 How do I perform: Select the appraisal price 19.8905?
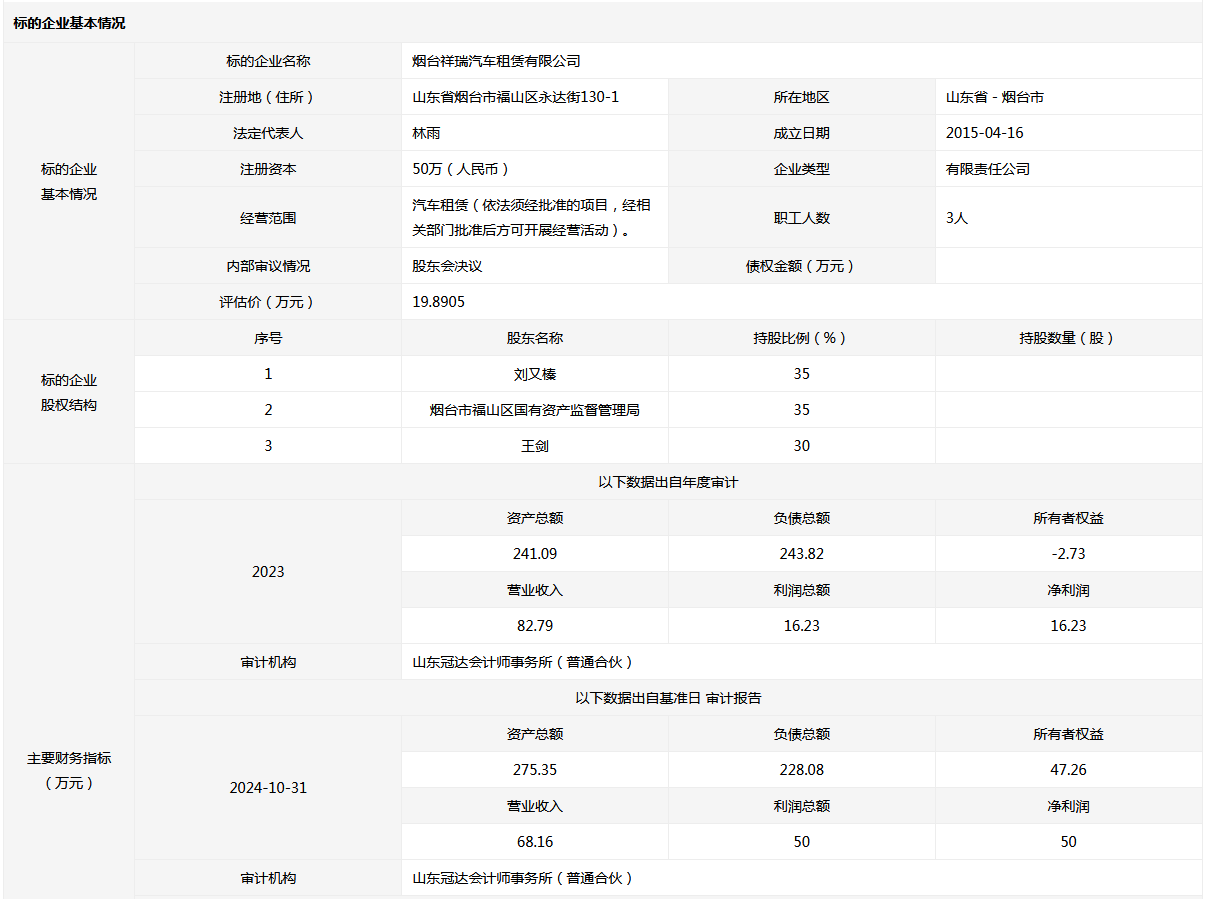point(438,302)
